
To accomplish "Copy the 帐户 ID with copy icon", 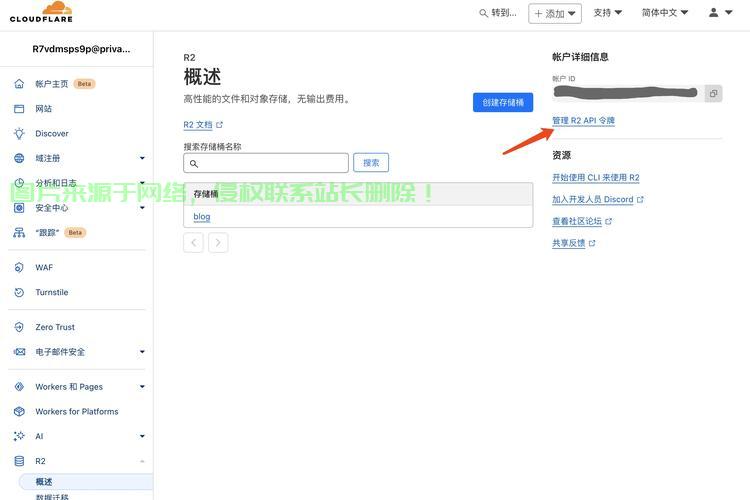I will point(713,93).
